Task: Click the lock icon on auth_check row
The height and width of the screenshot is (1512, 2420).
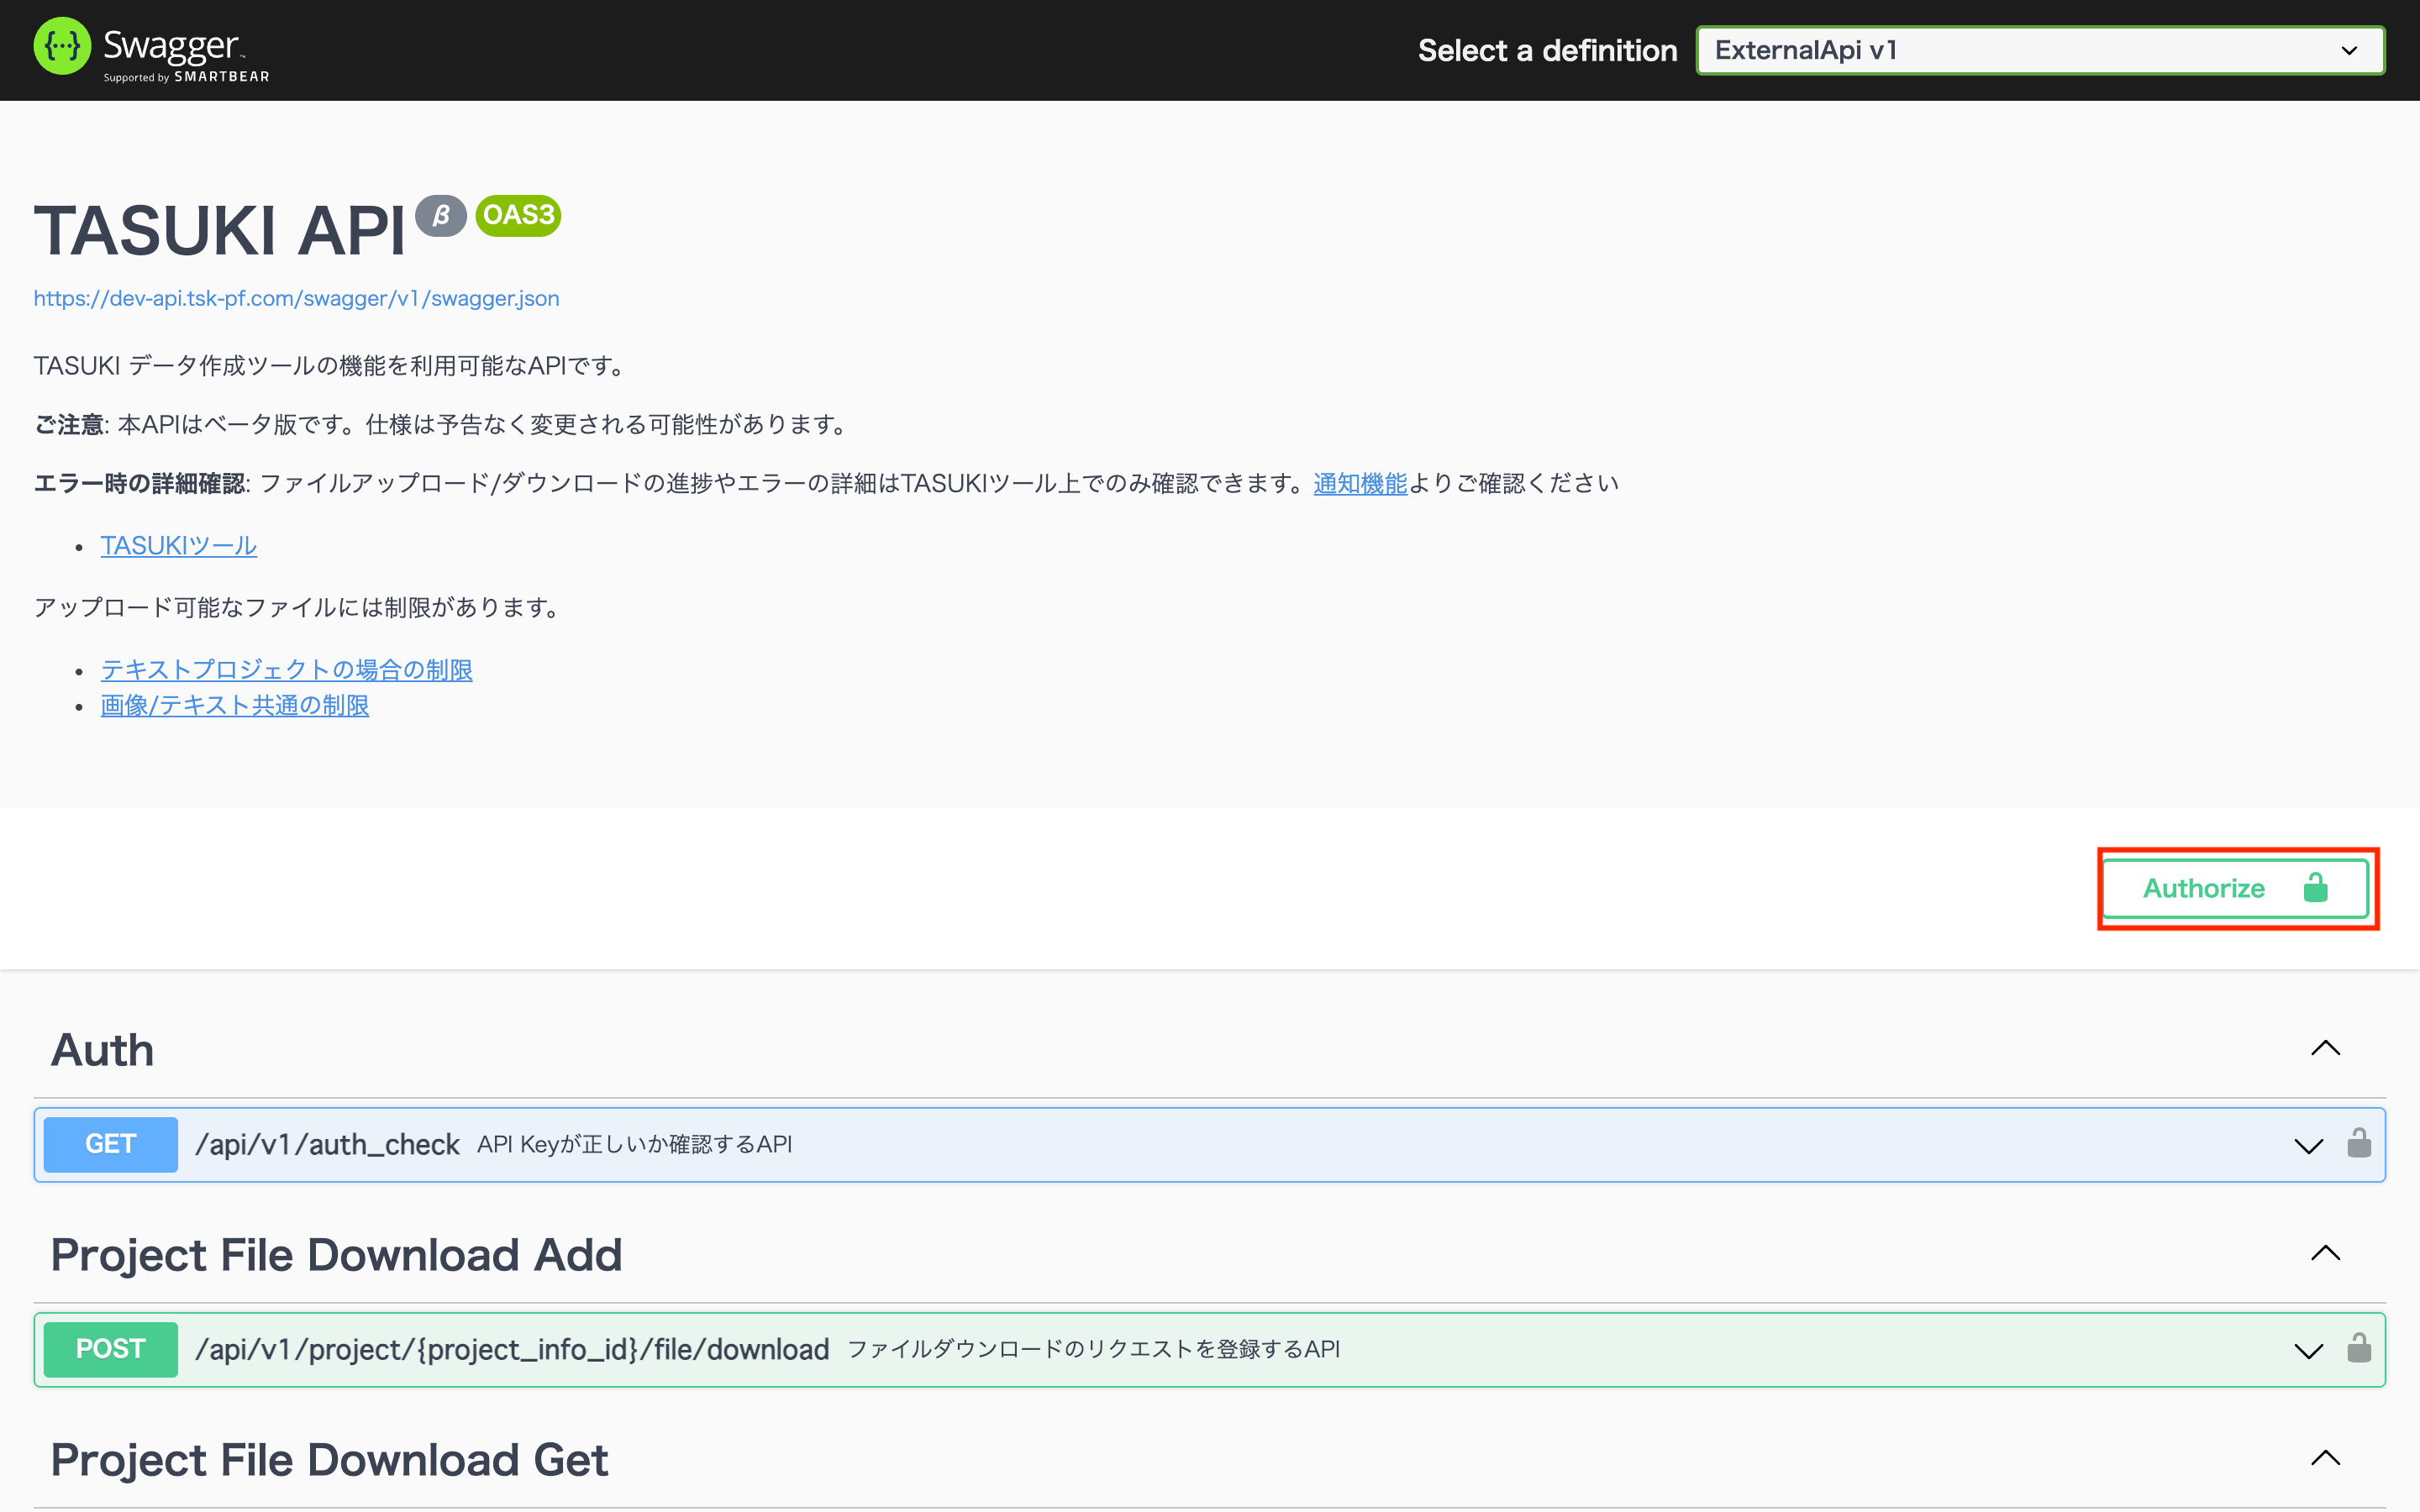Action: point(2359,1143)
